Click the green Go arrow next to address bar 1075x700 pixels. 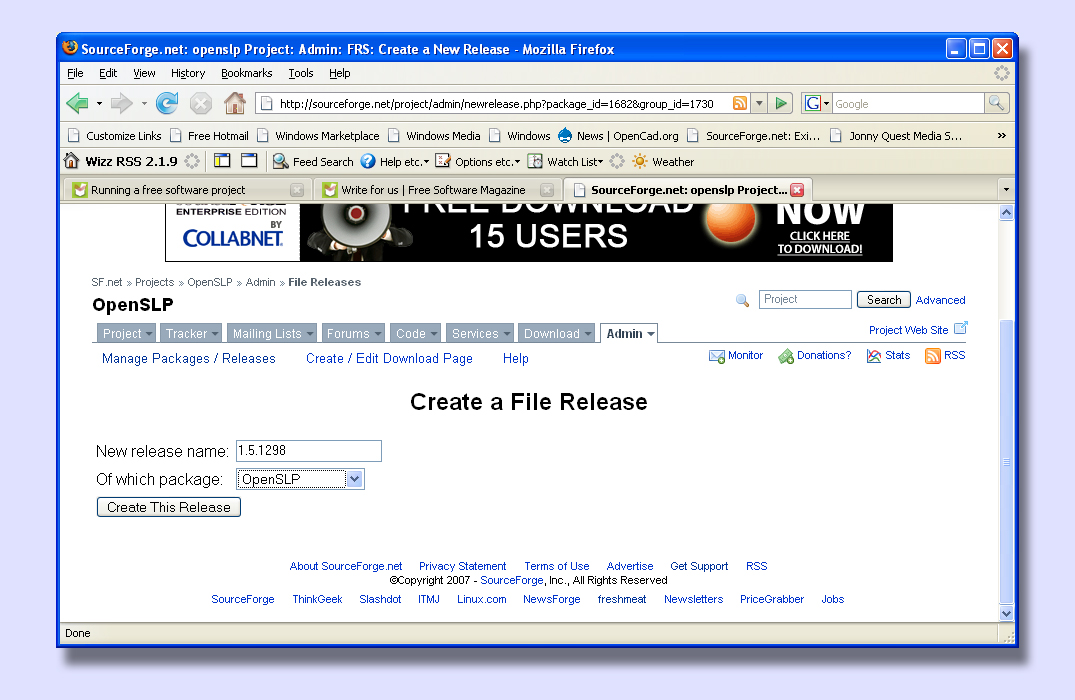point(780,104)
